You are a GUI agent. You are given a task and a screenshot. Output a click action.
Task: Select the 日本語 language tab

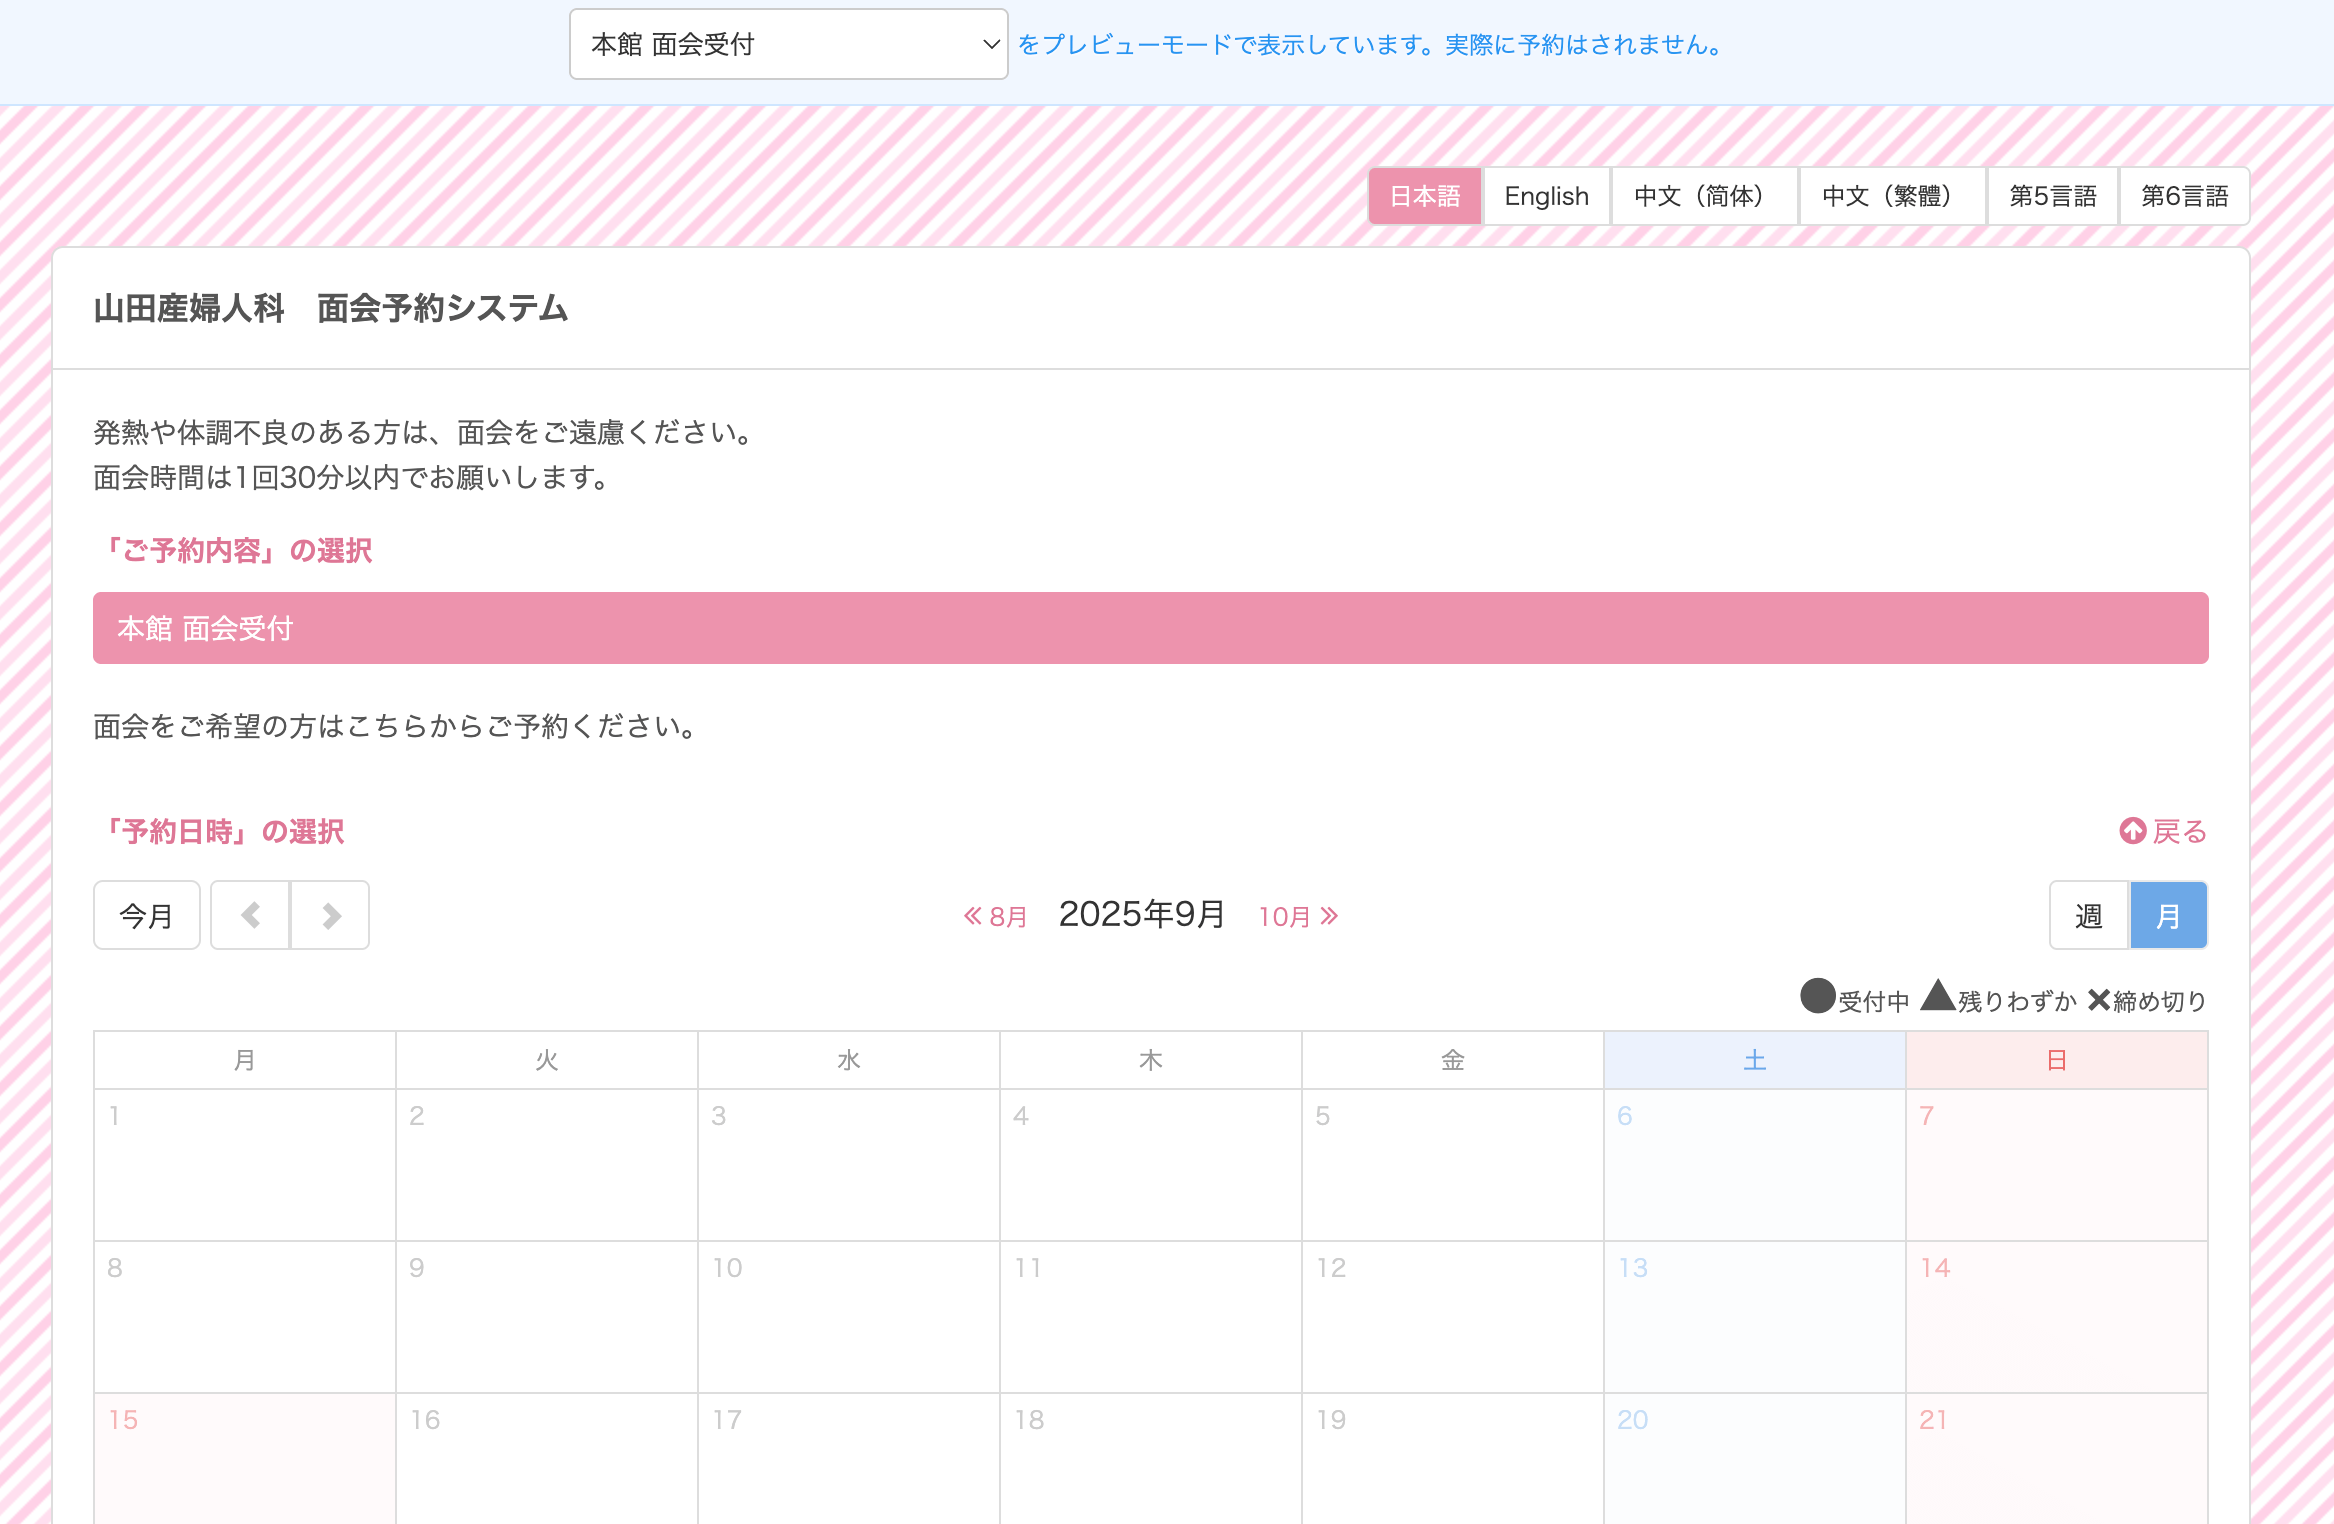tap(1424, 196)
